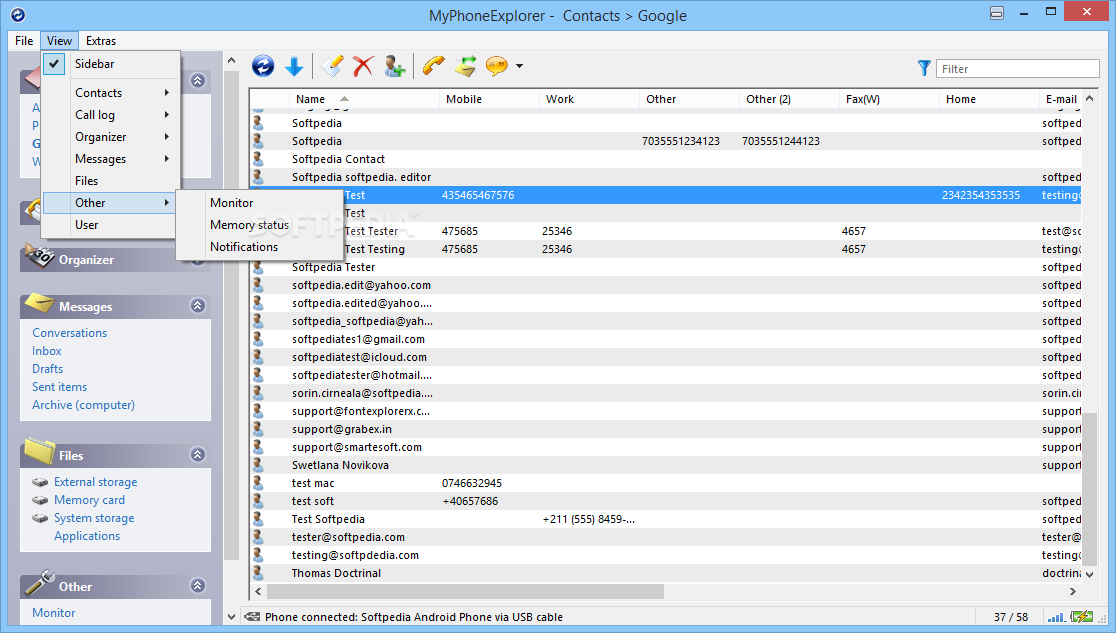Click the sync transfer arrows icon
Viewport: 1116px width, 633px height.
[x=465, y=66]
